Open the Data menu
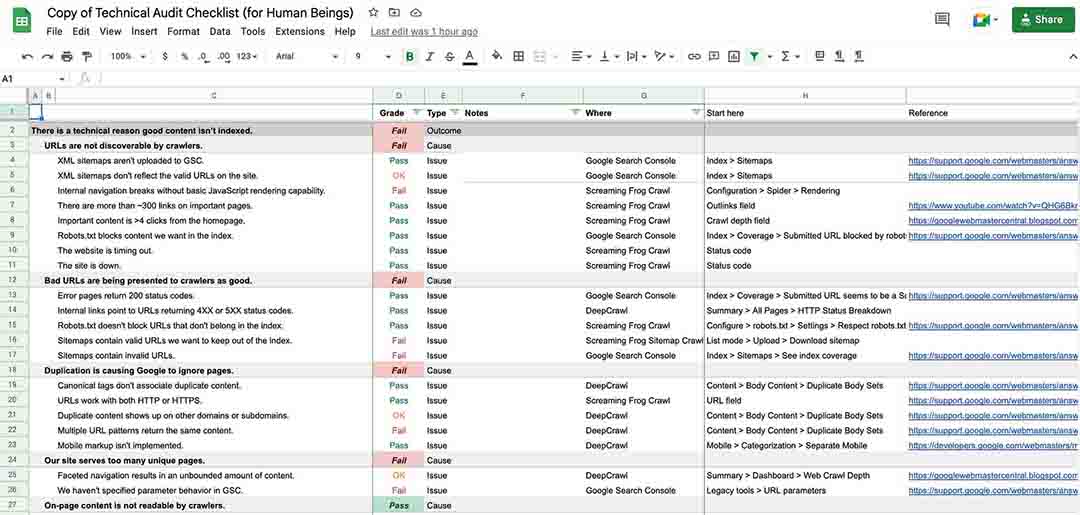Viewport: 1080px width, 515px height. (220, 32)
